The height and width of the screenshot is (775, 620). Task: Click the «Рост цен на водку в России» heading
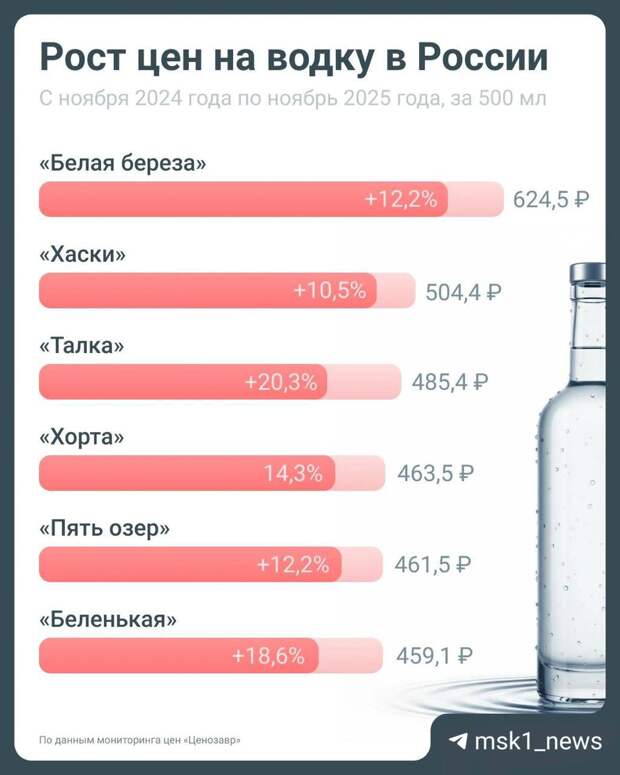[293, 58]
